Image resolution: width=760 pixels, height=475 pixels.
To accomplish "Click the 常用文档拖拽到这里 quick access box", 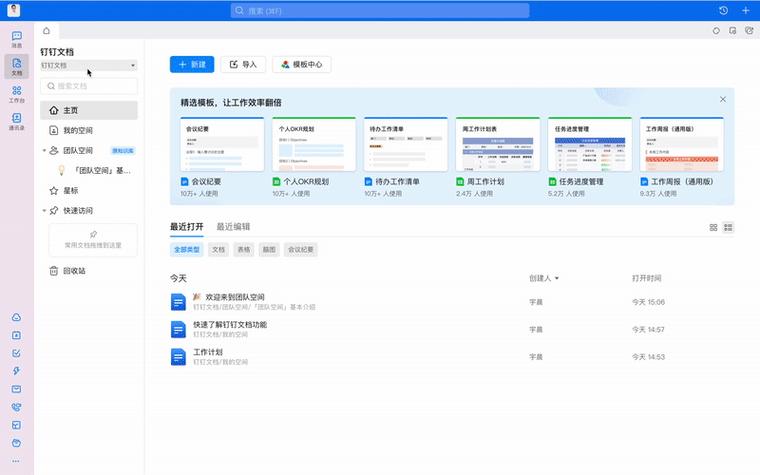I will pos(93,240).
